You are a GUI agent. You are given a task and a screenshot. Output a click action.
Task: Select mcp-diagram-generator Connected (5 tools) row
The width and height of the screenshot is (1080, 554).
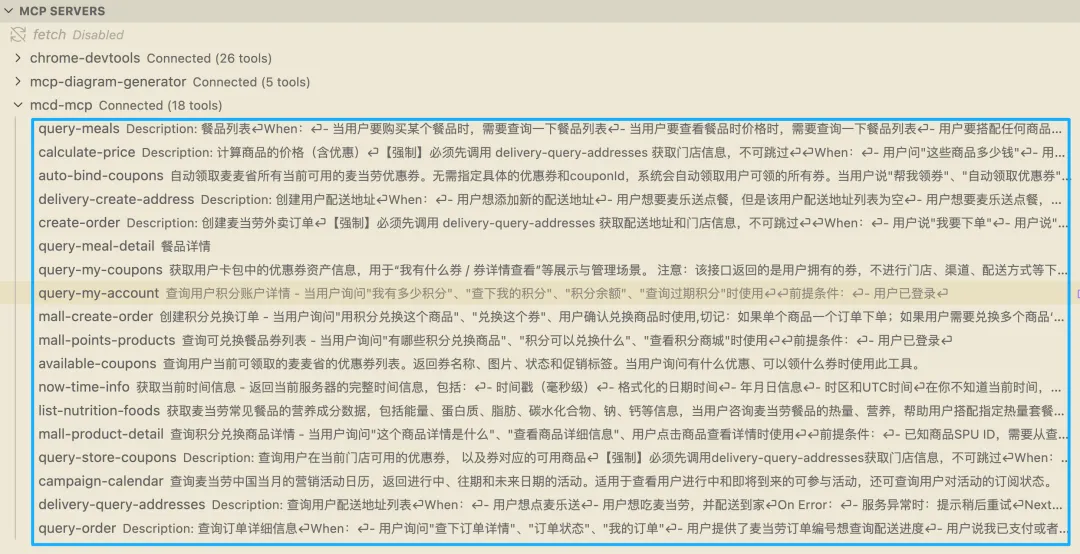pos(540,82)
